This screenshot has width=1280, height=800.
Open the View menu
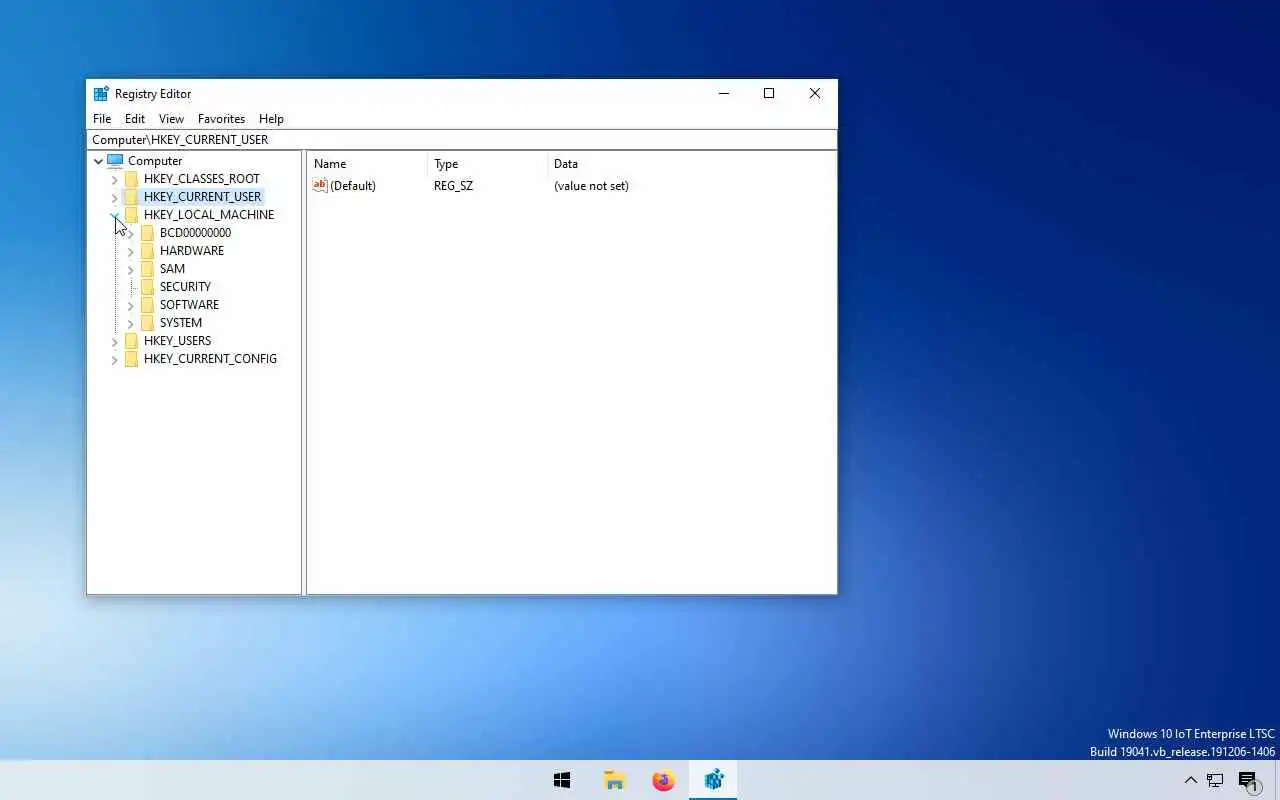(x=171, y=118)
